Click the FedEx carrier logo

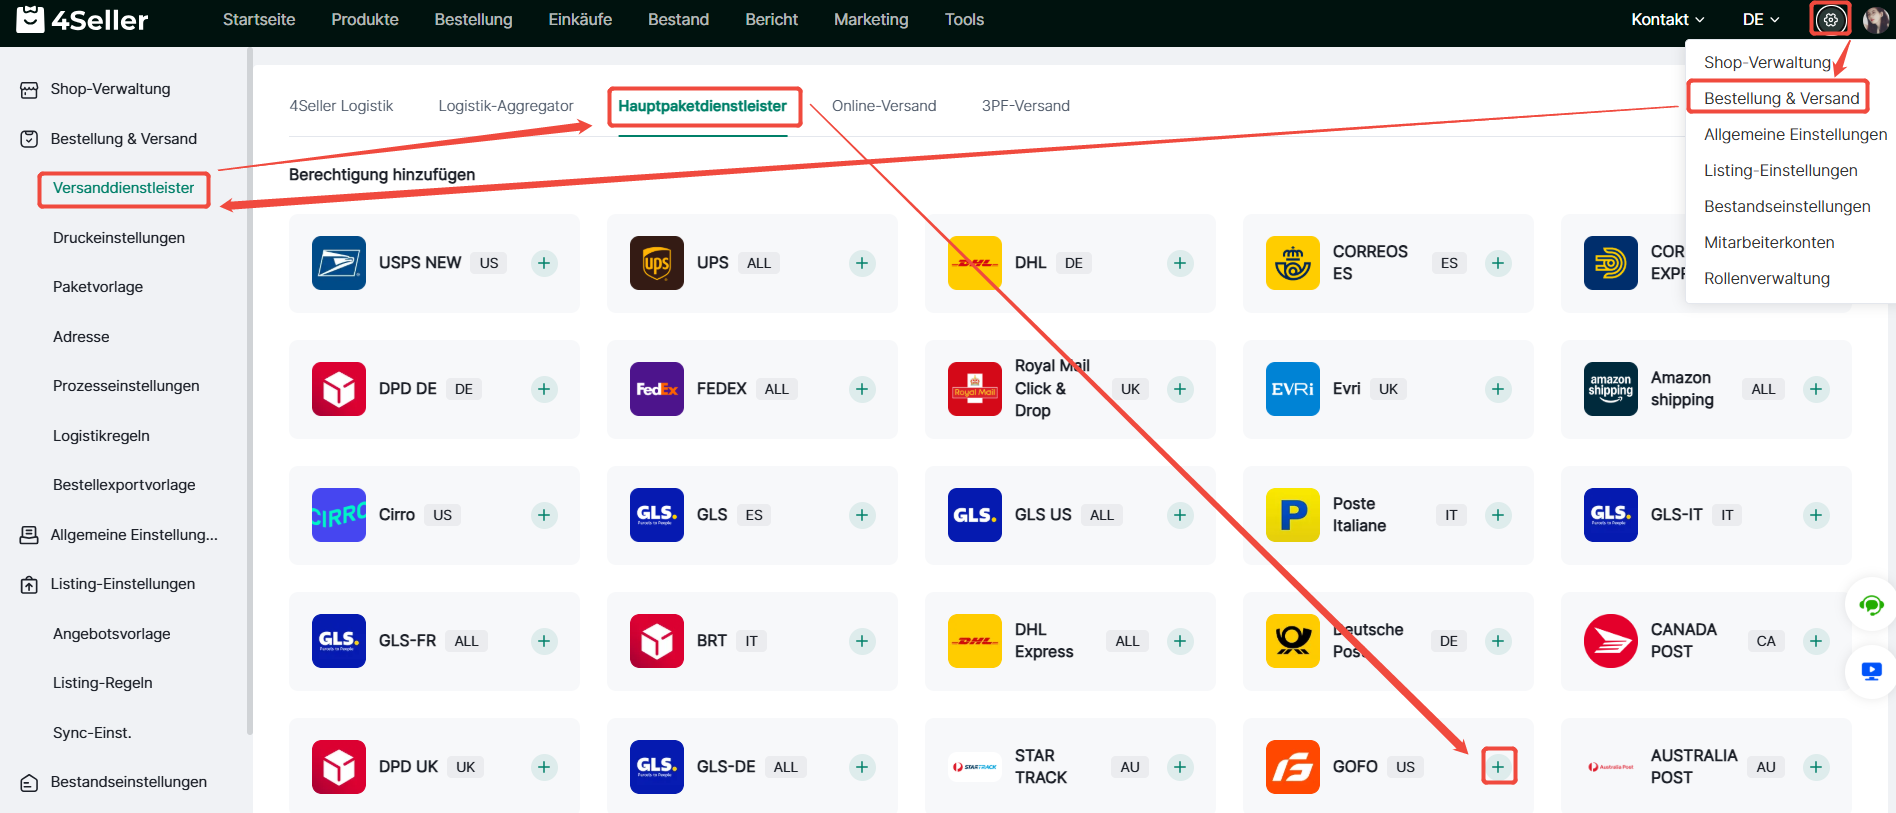(657, 389)
